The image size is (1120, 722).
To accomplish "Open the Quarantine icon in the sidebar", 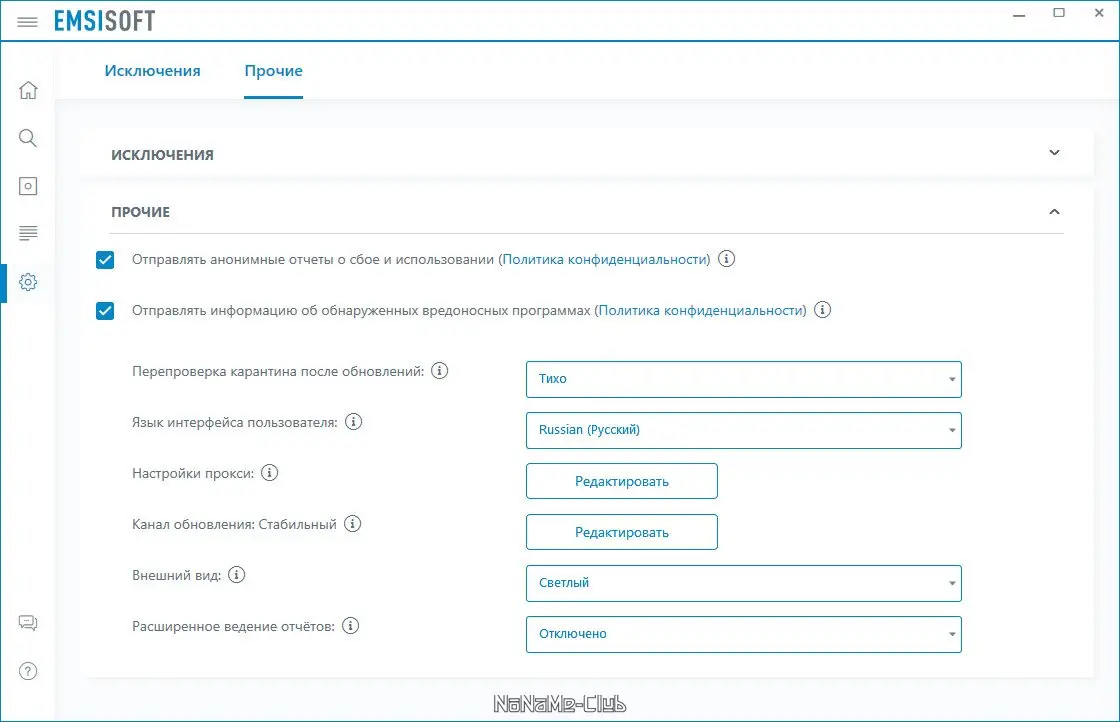I will point(28,186).
